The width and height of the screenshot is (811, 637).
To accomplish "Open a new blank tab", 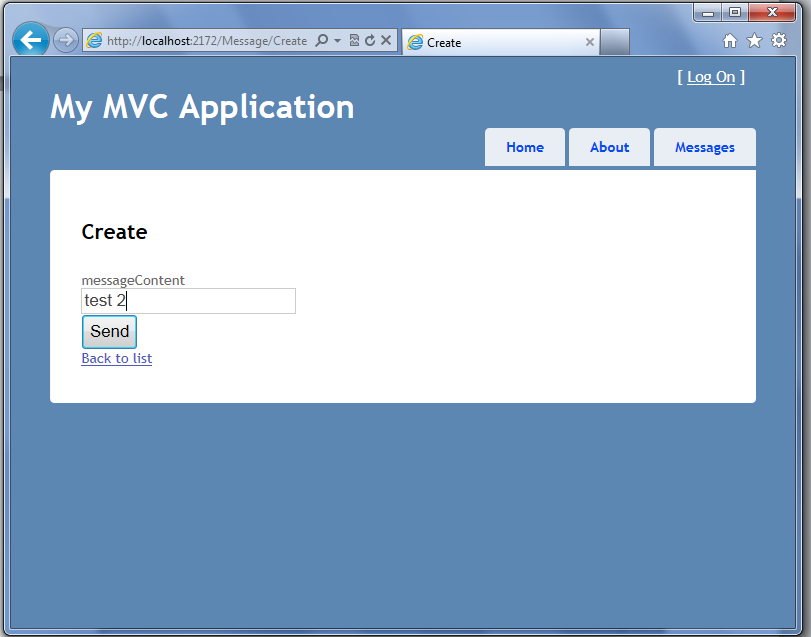I will (x=615, y=42).
